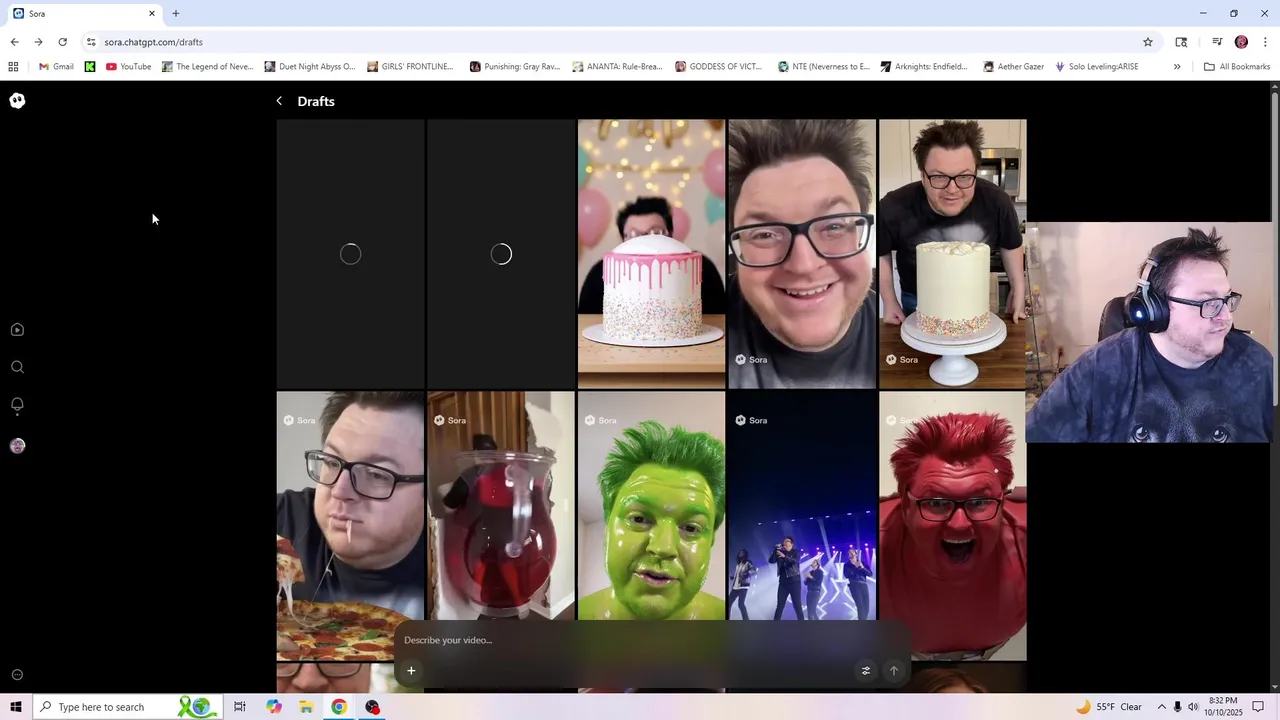Open the Chrome profile avatar

point(1241,42)
